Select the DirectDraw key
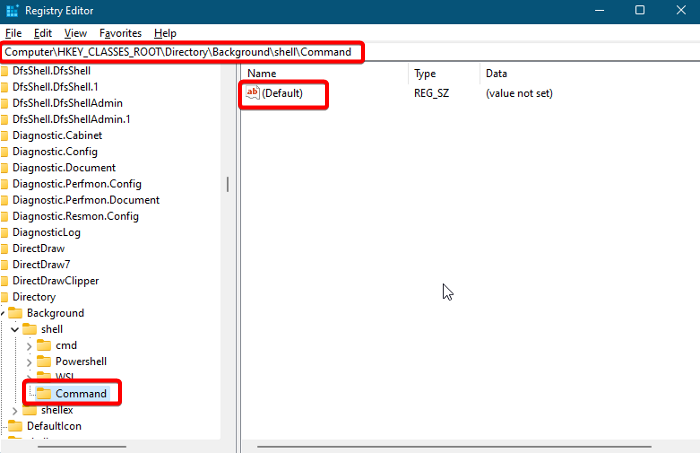700x453 pixels. click(x=38, y=249)
